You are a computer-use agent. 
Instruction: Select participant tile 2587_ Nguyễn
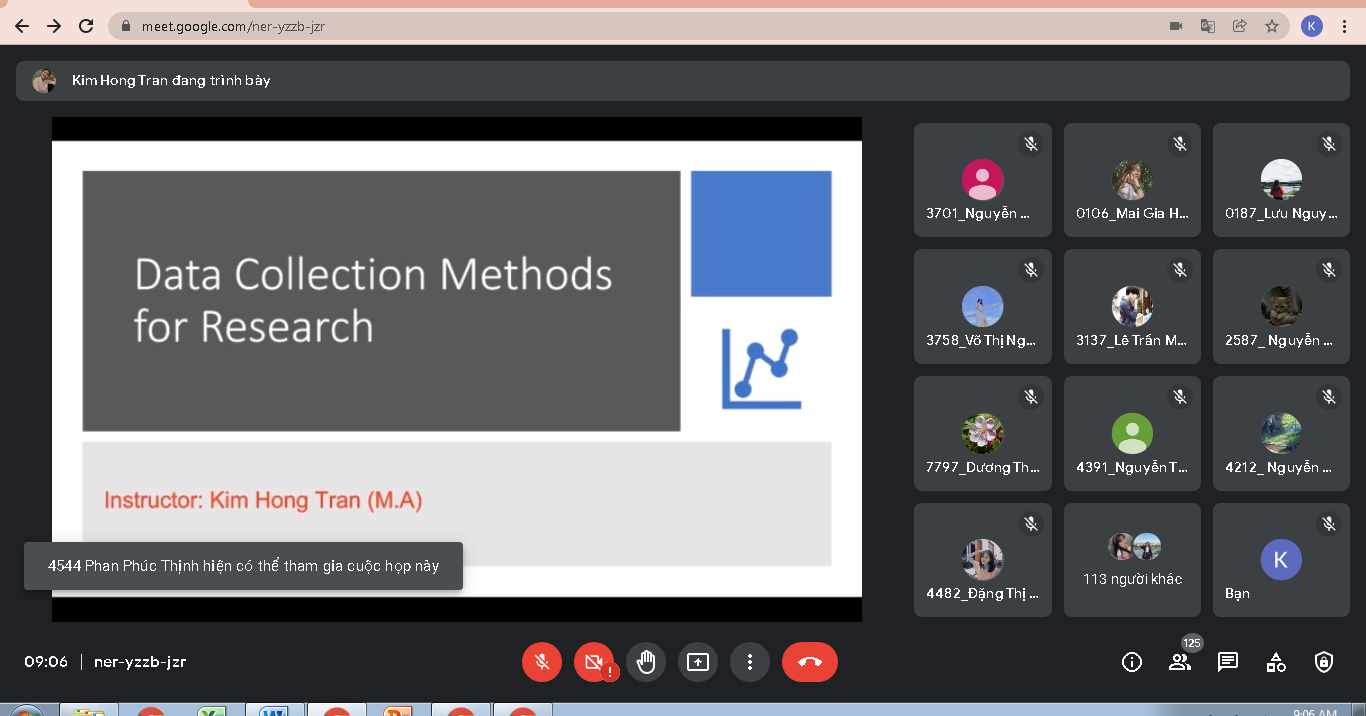pyautogui.click(x=1281, y=306)
